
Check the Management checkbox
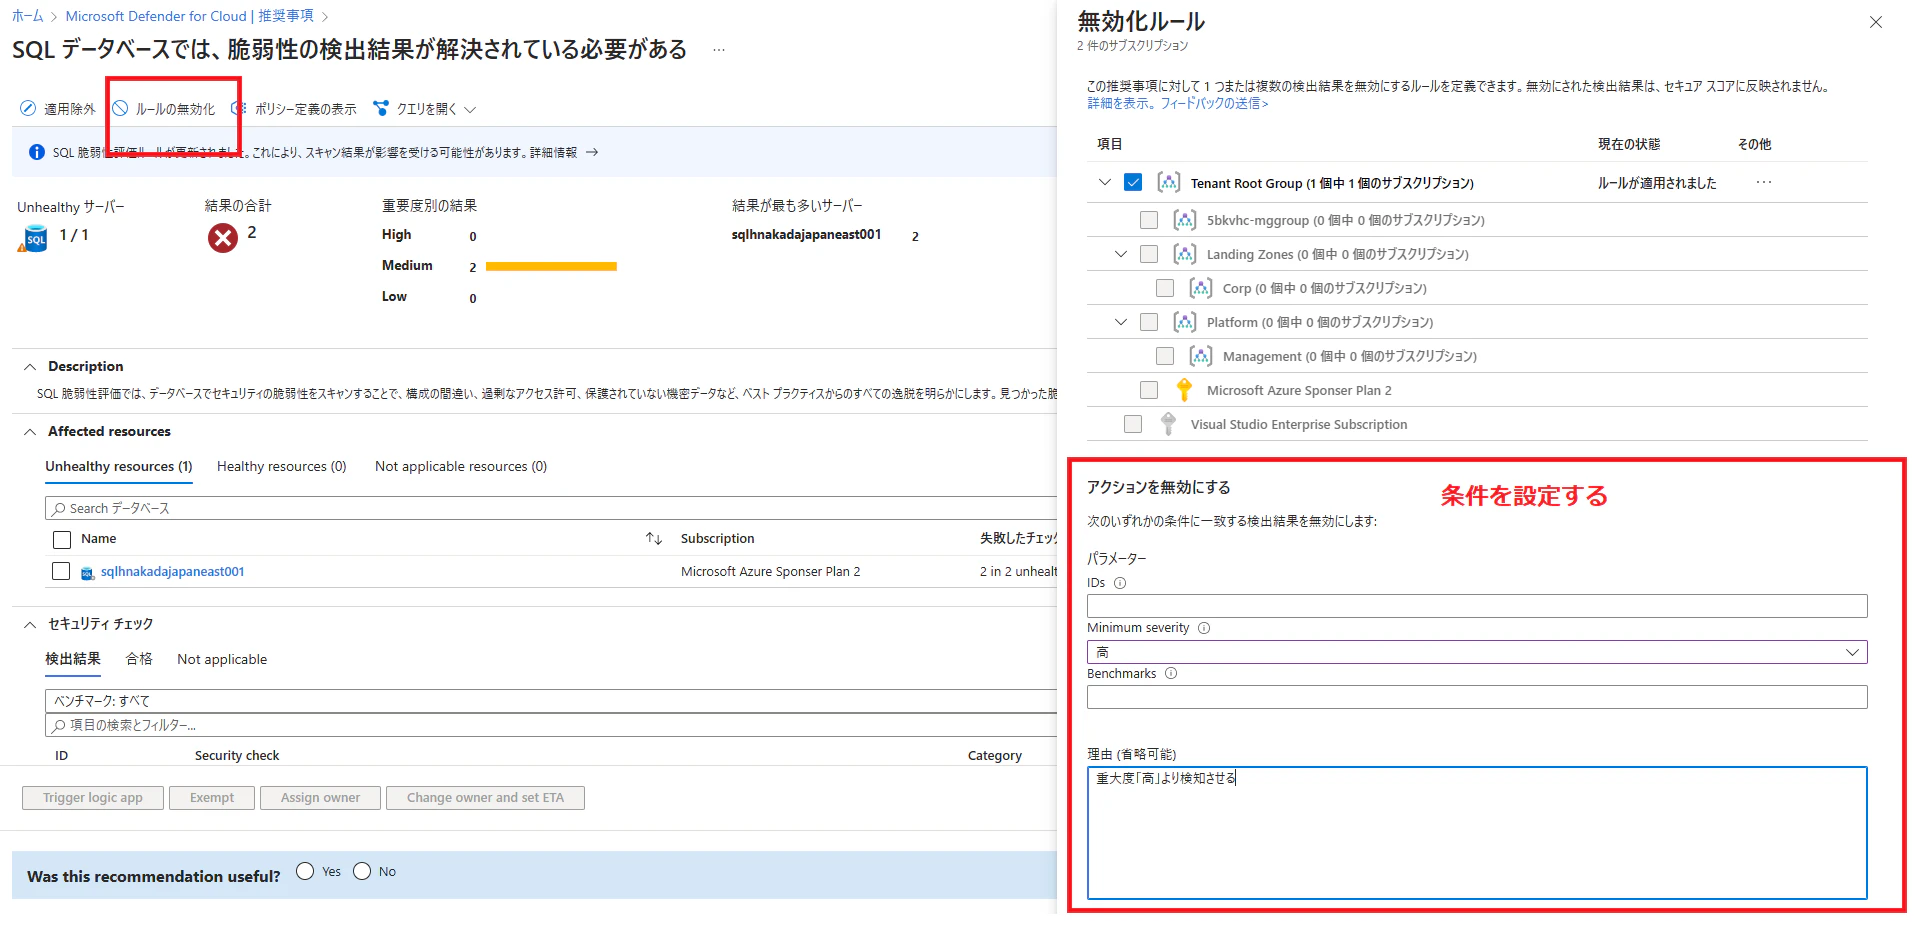[1165, 356]
